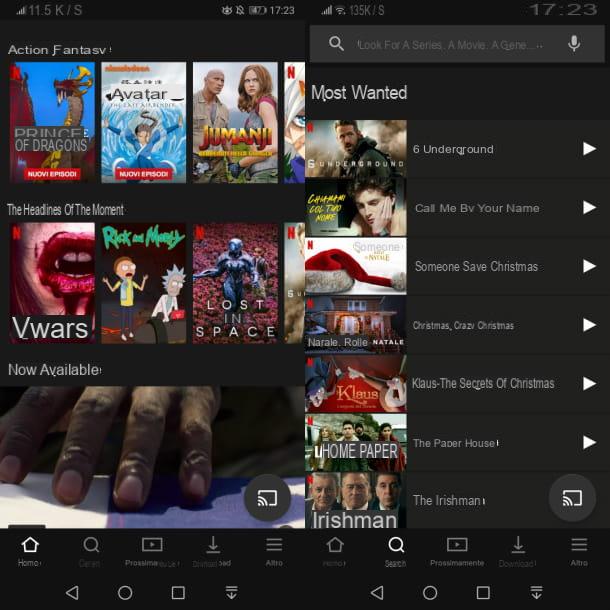Select 'The Paper House' title
This screenshot has width=610, height=610.
click(455, 443)
